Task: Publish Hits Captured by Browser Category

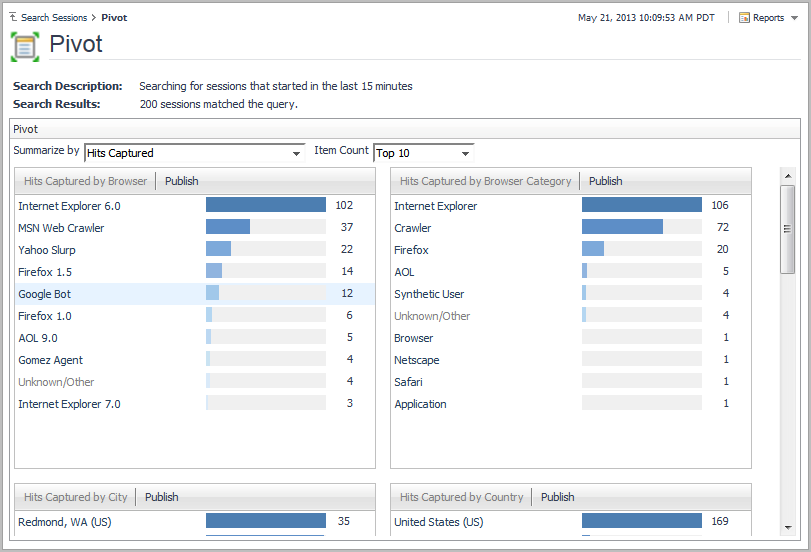Action: click(605, 181)
